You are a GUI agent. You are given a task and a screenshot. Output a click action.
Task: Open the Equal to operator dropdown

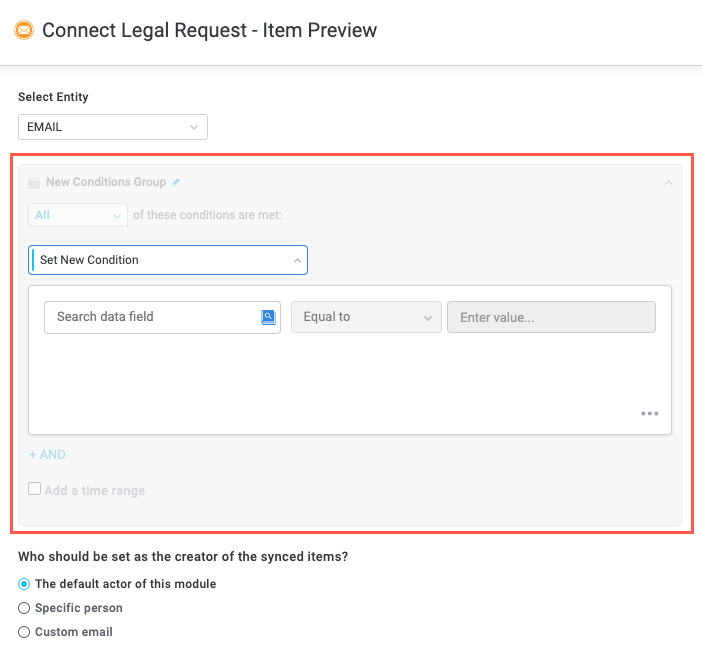(365, 317)
